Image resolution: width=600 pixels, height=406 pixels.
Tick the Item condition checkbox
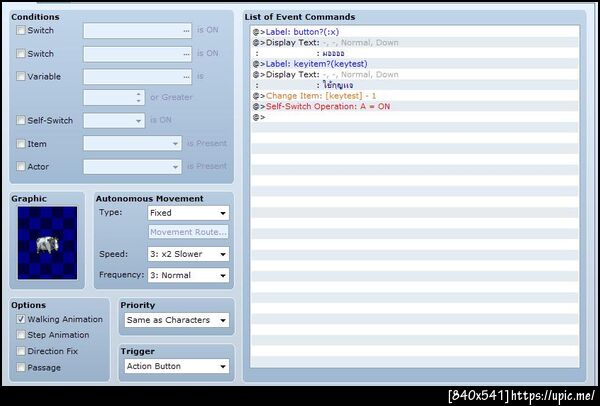[21, 144]
